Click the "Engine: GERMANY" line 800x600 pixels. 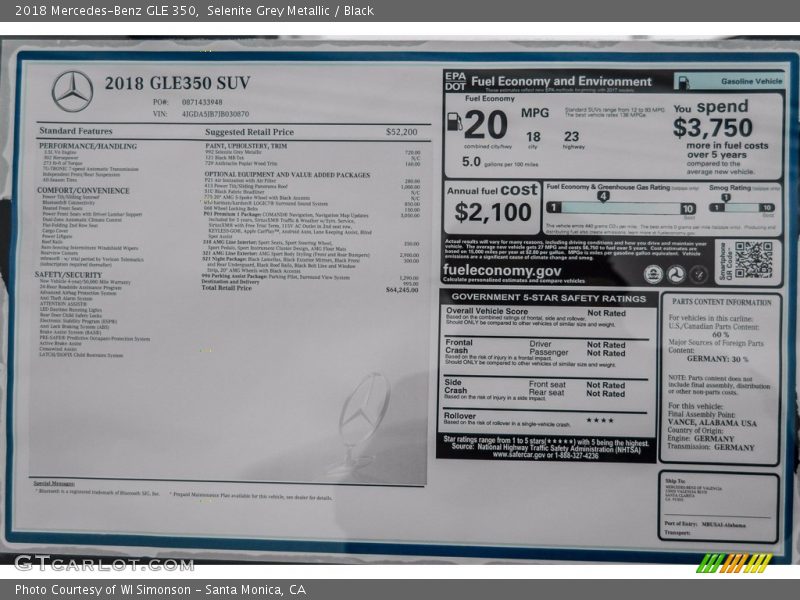pos(701,439)
